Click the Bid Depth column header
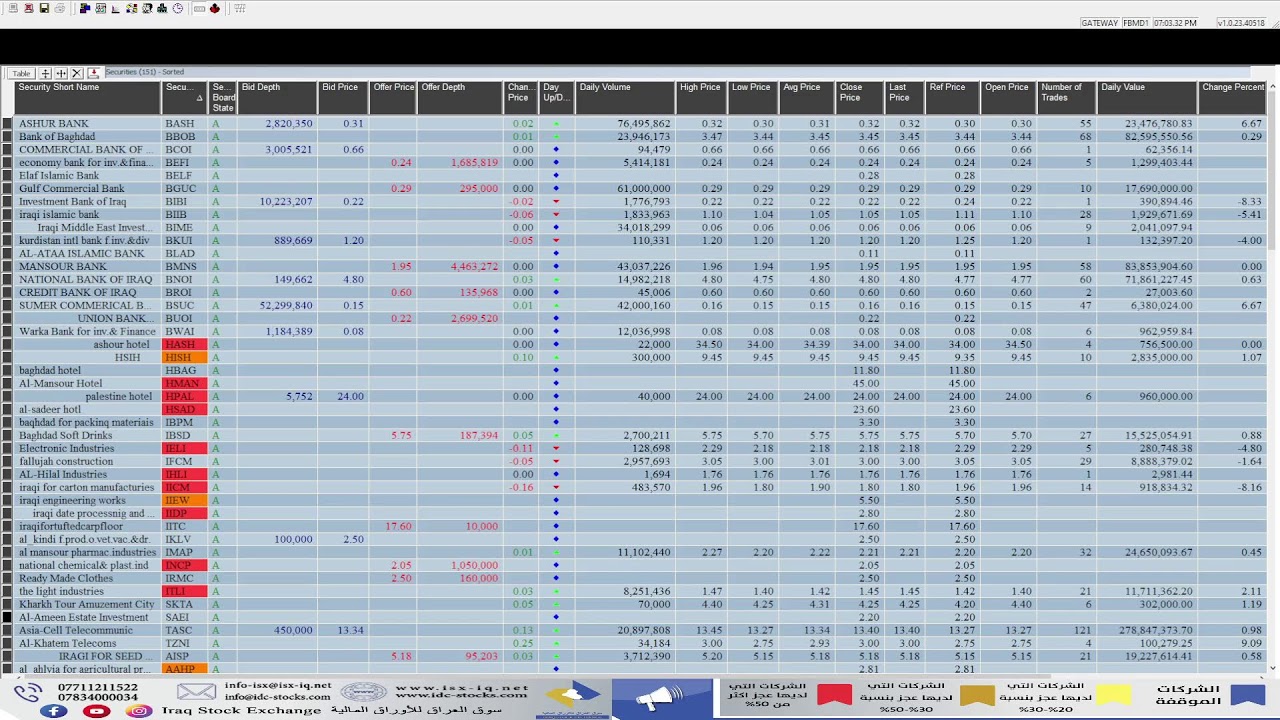This screenshot has width=1280, height=720. 278,97
